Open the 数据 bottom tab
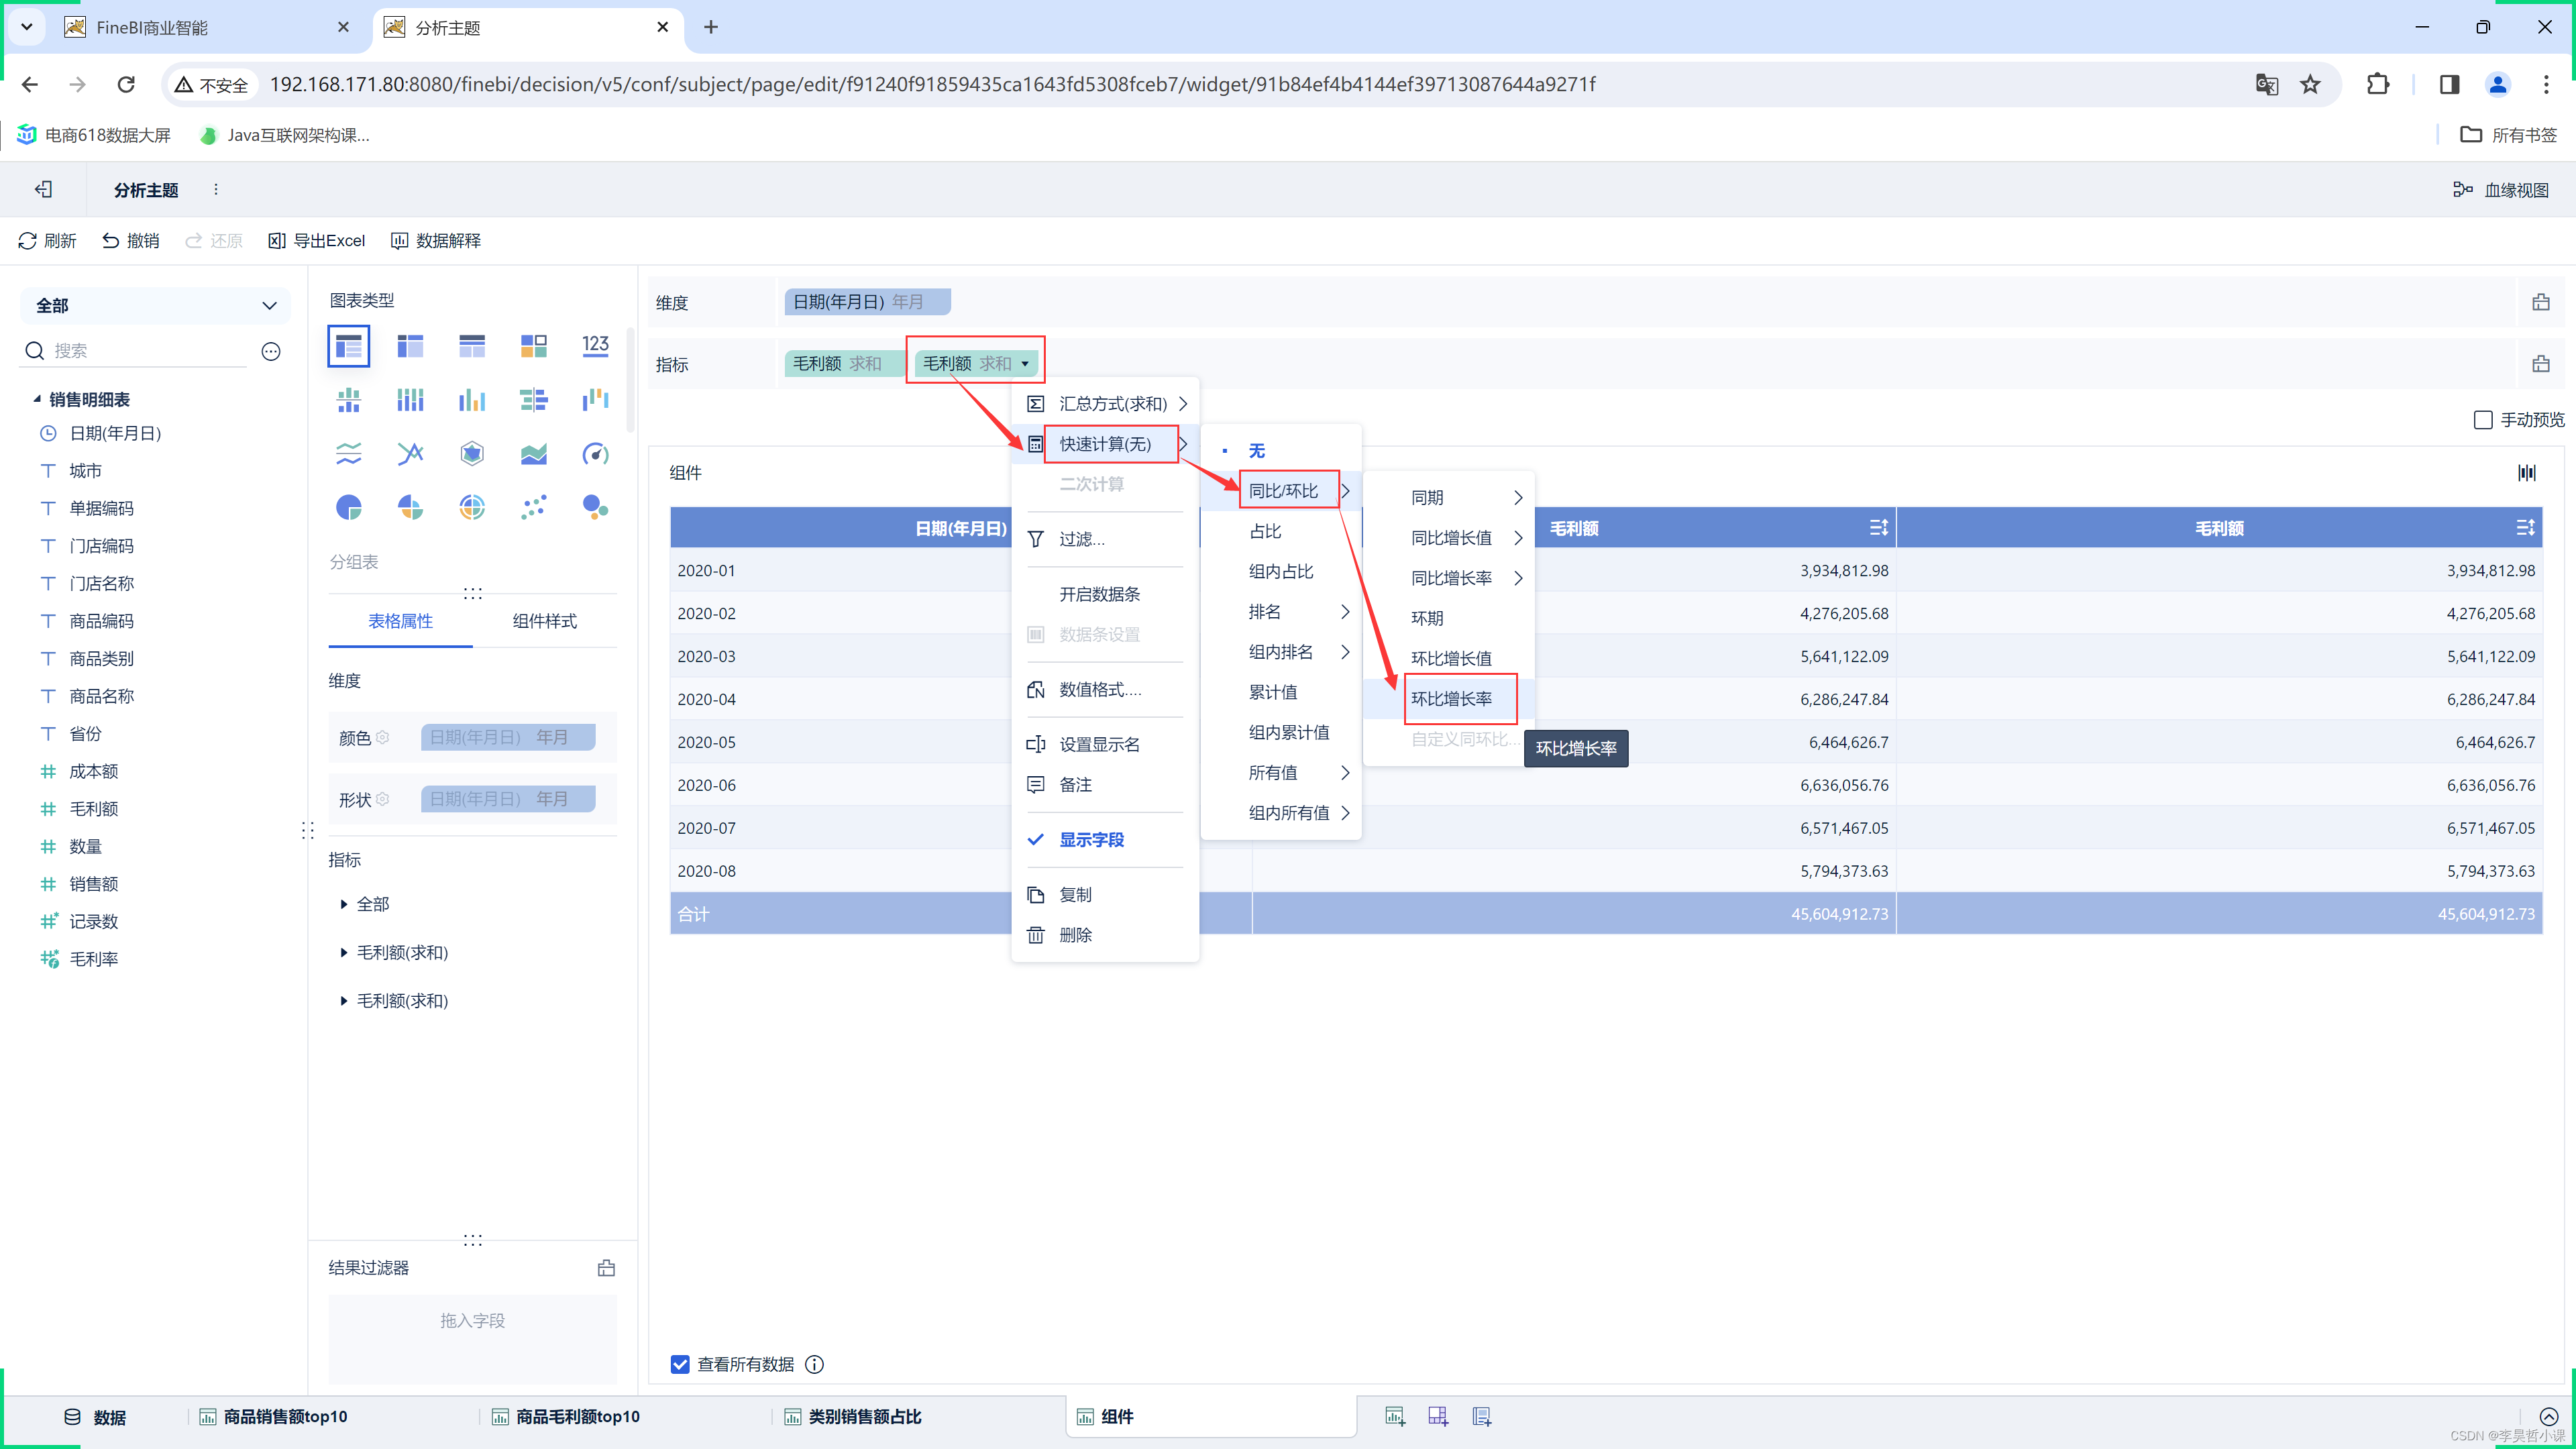 (x=95, y=1417)
